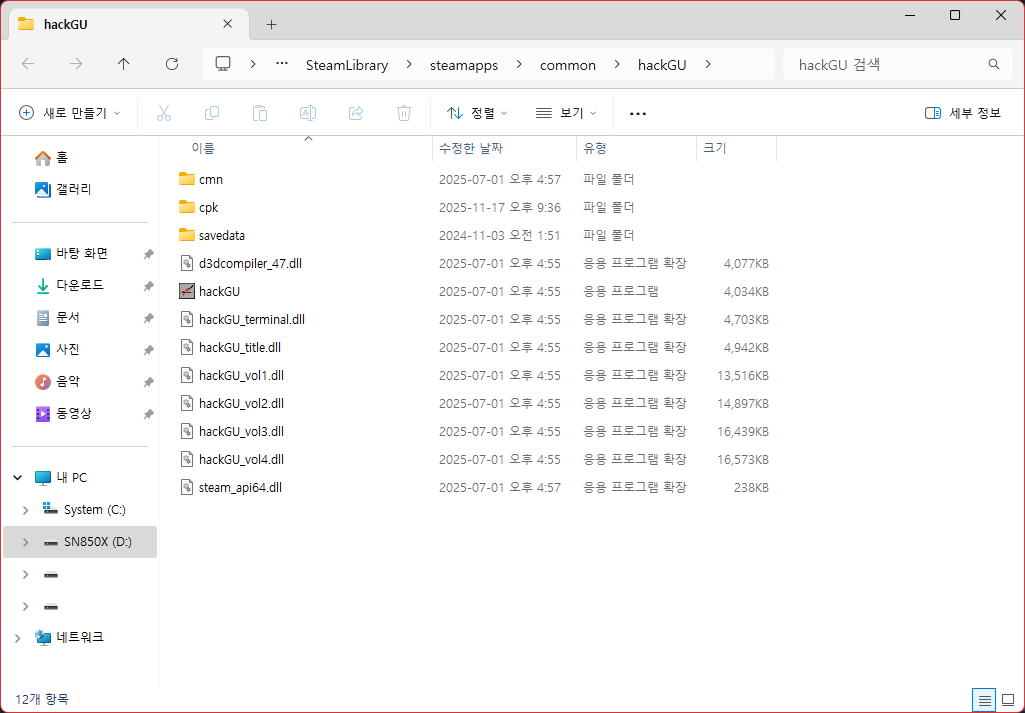Select the hackGU application icon

point(187,291)
